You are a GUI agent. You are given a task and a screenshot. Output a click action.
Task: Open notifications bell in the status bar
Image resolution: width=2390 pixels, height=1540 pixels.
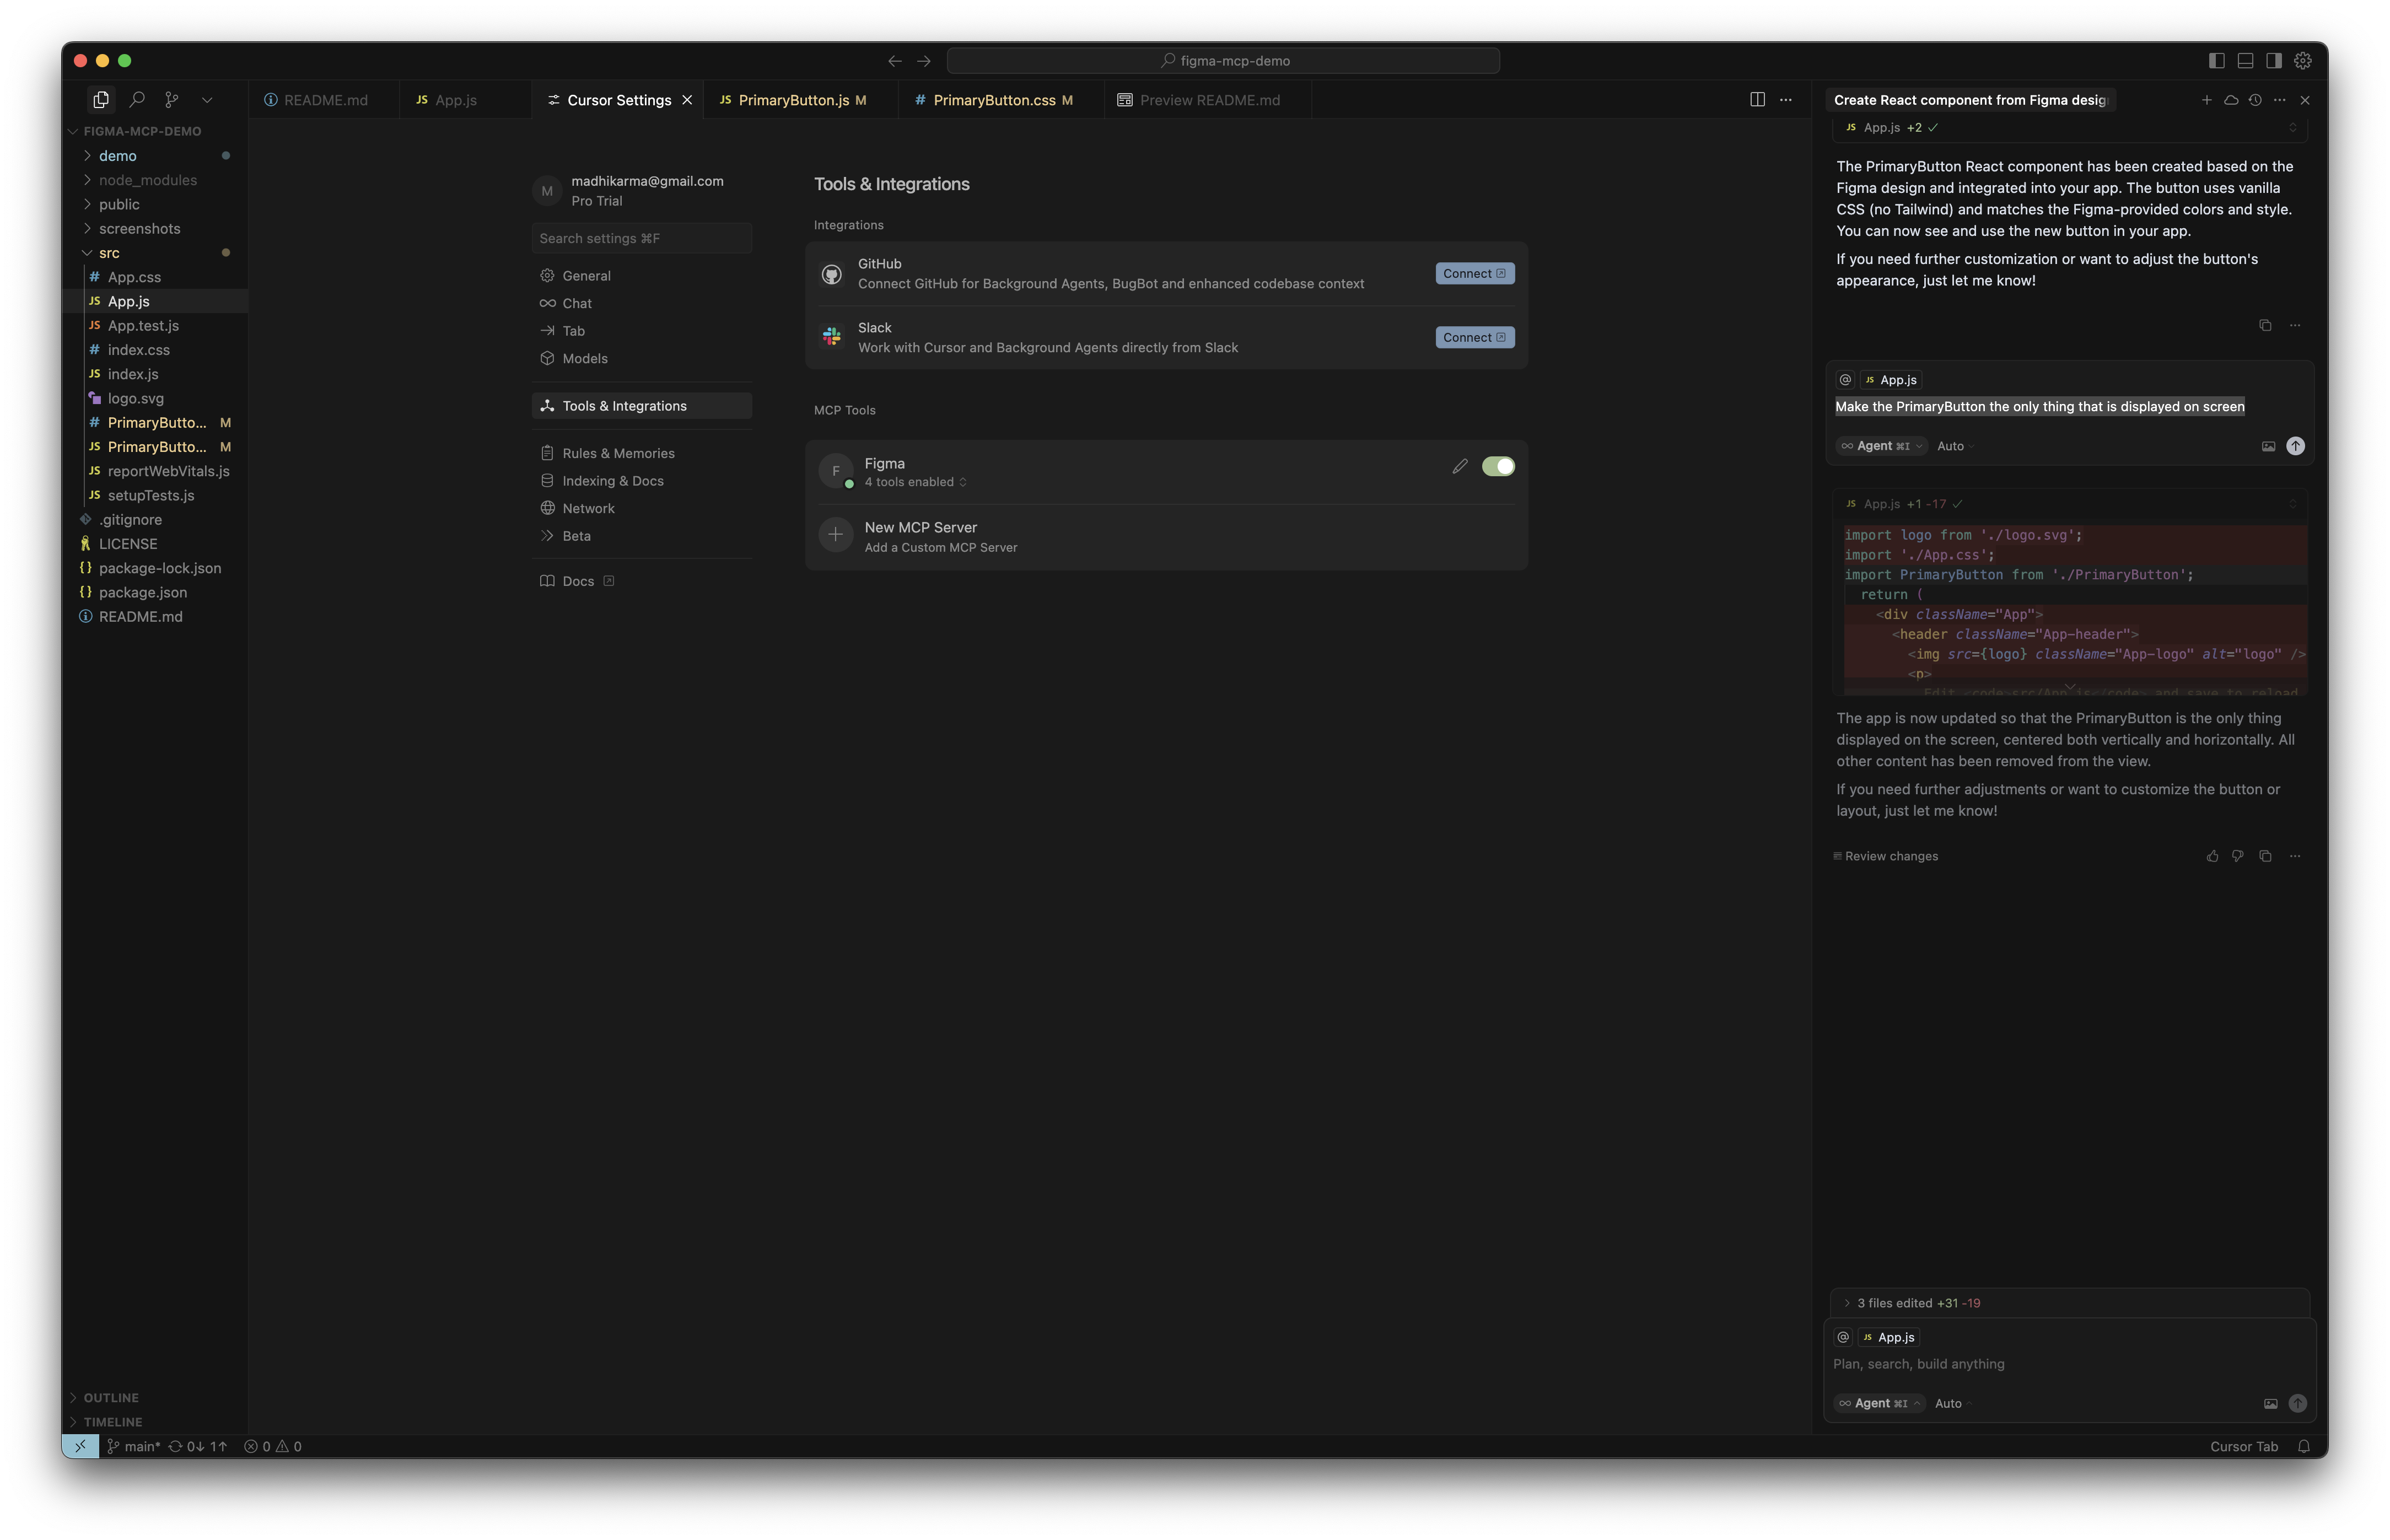(x=2304, y=1446)
